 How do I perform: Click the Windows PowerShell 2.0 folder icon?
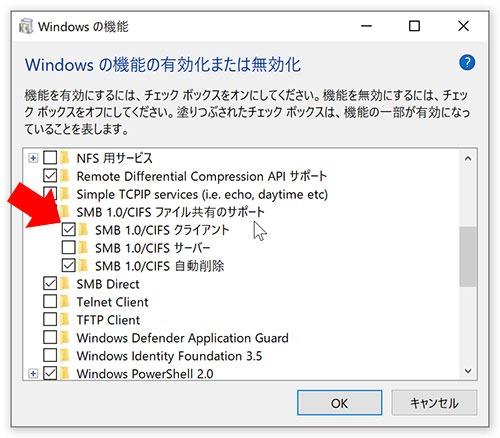[x=65, y=373]
